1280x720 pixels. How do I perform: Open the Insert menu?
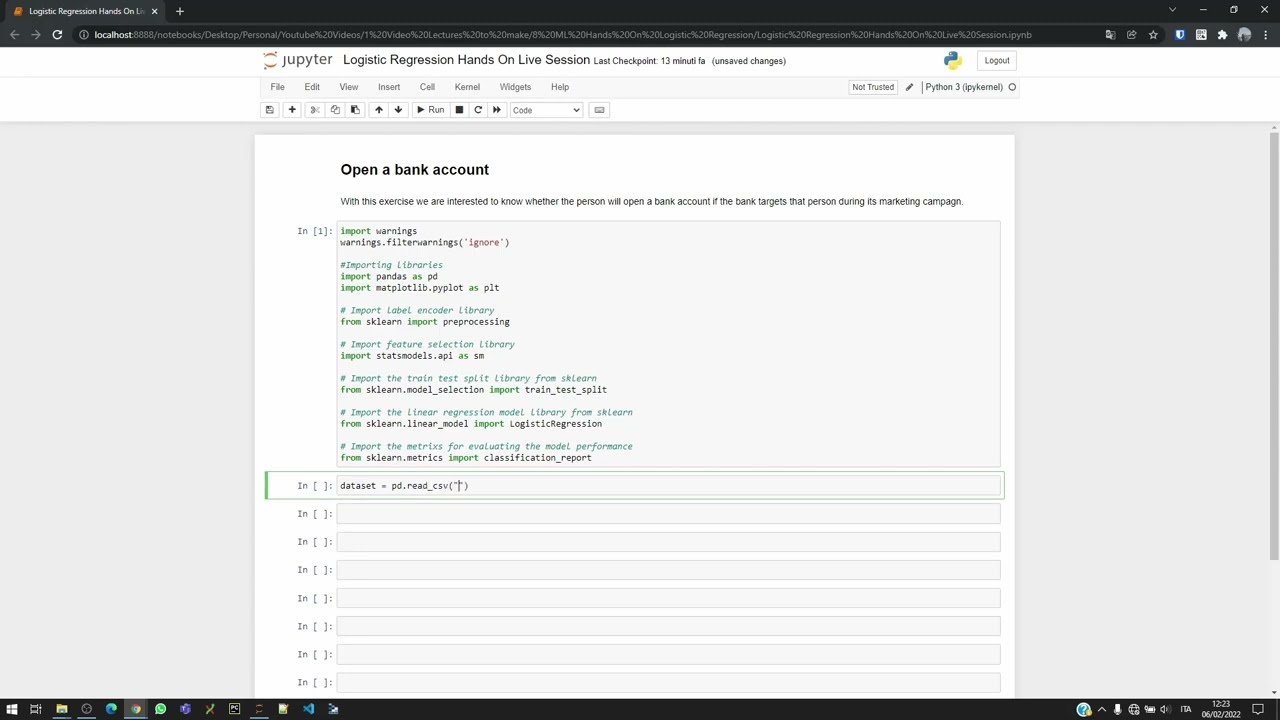pyautogui.click(x=389, y=87)
